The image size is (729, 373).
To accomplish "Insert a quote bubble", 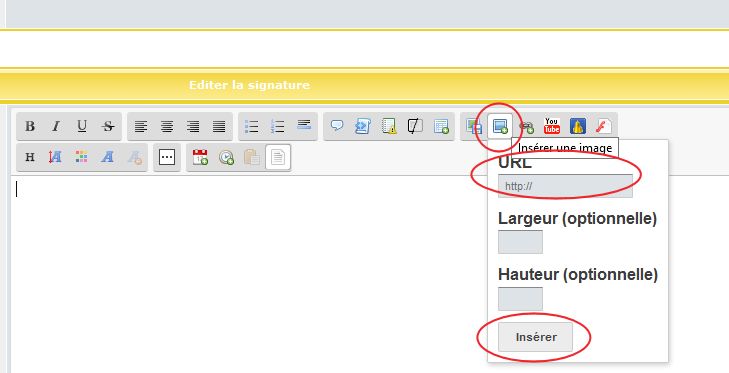I will (x=337, y=126).
